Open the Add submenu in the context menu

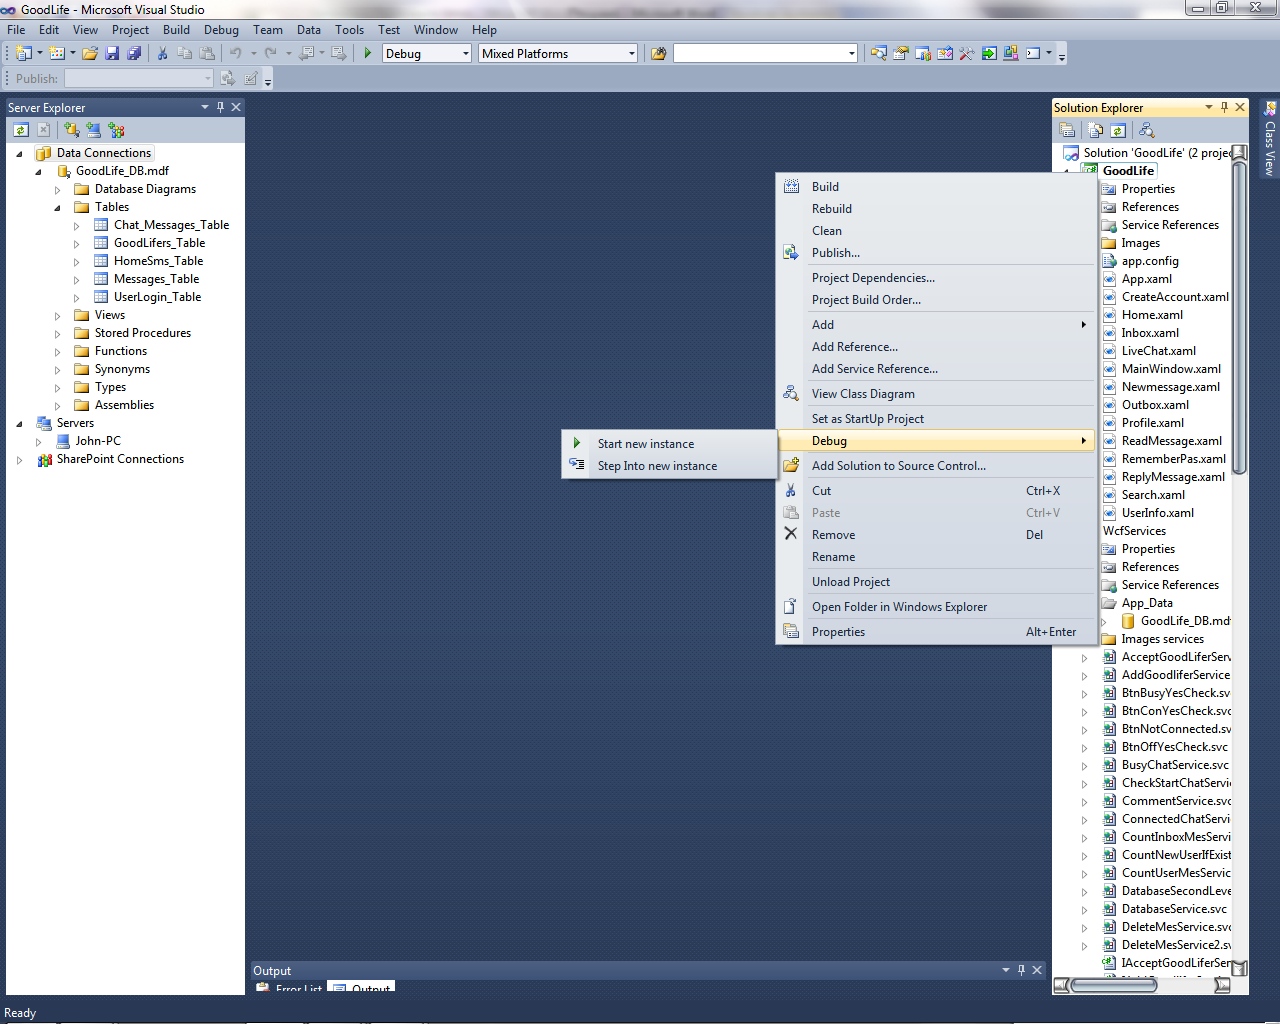click(x=936, y=325)
